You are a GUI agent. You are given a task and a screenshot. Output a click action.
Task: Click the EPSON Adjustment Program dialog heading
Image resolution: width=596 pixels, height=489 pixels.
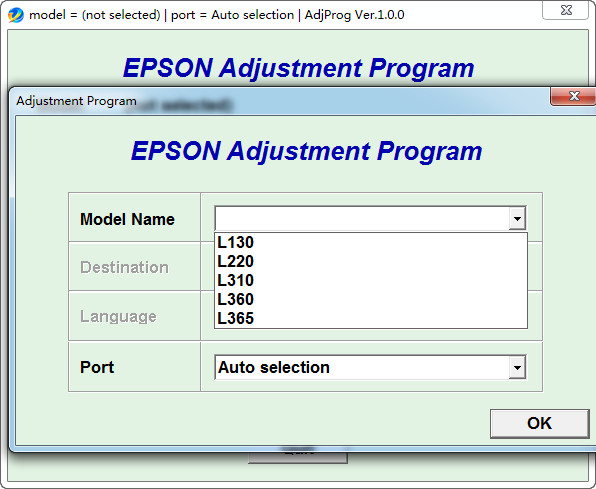[x=306, y=151]
